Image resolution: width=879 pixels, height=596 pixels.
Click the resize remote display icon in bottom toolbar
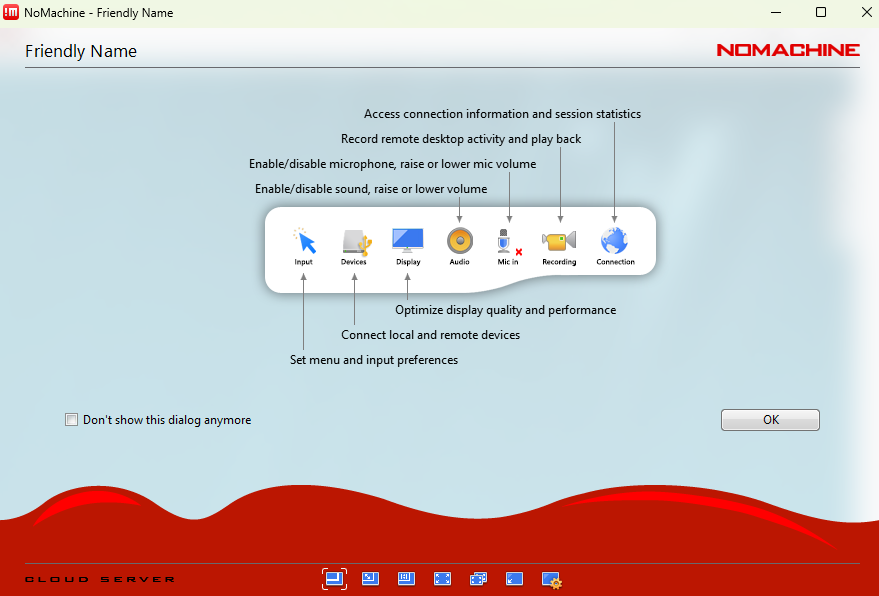pyautogui.click(x=406, y=578)
